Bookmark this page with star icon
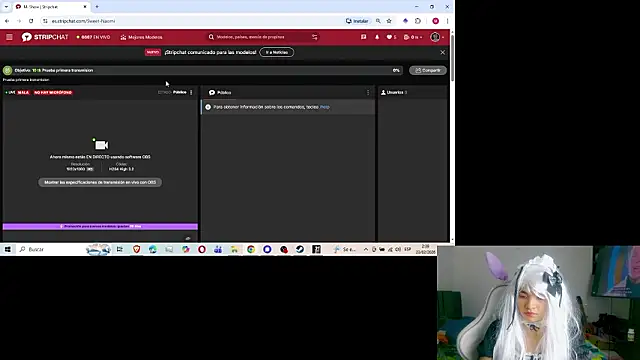 (x=389, y=21)
